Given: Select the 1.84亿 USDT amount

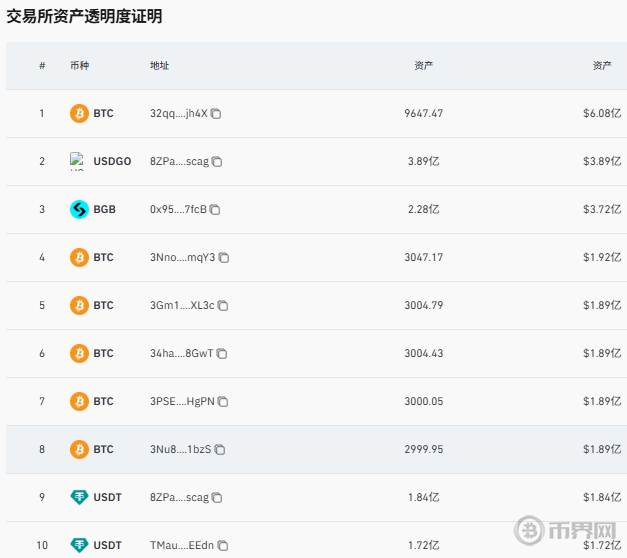Looking at the screenshot, I should pyautogui.click(x=423, y=498).
